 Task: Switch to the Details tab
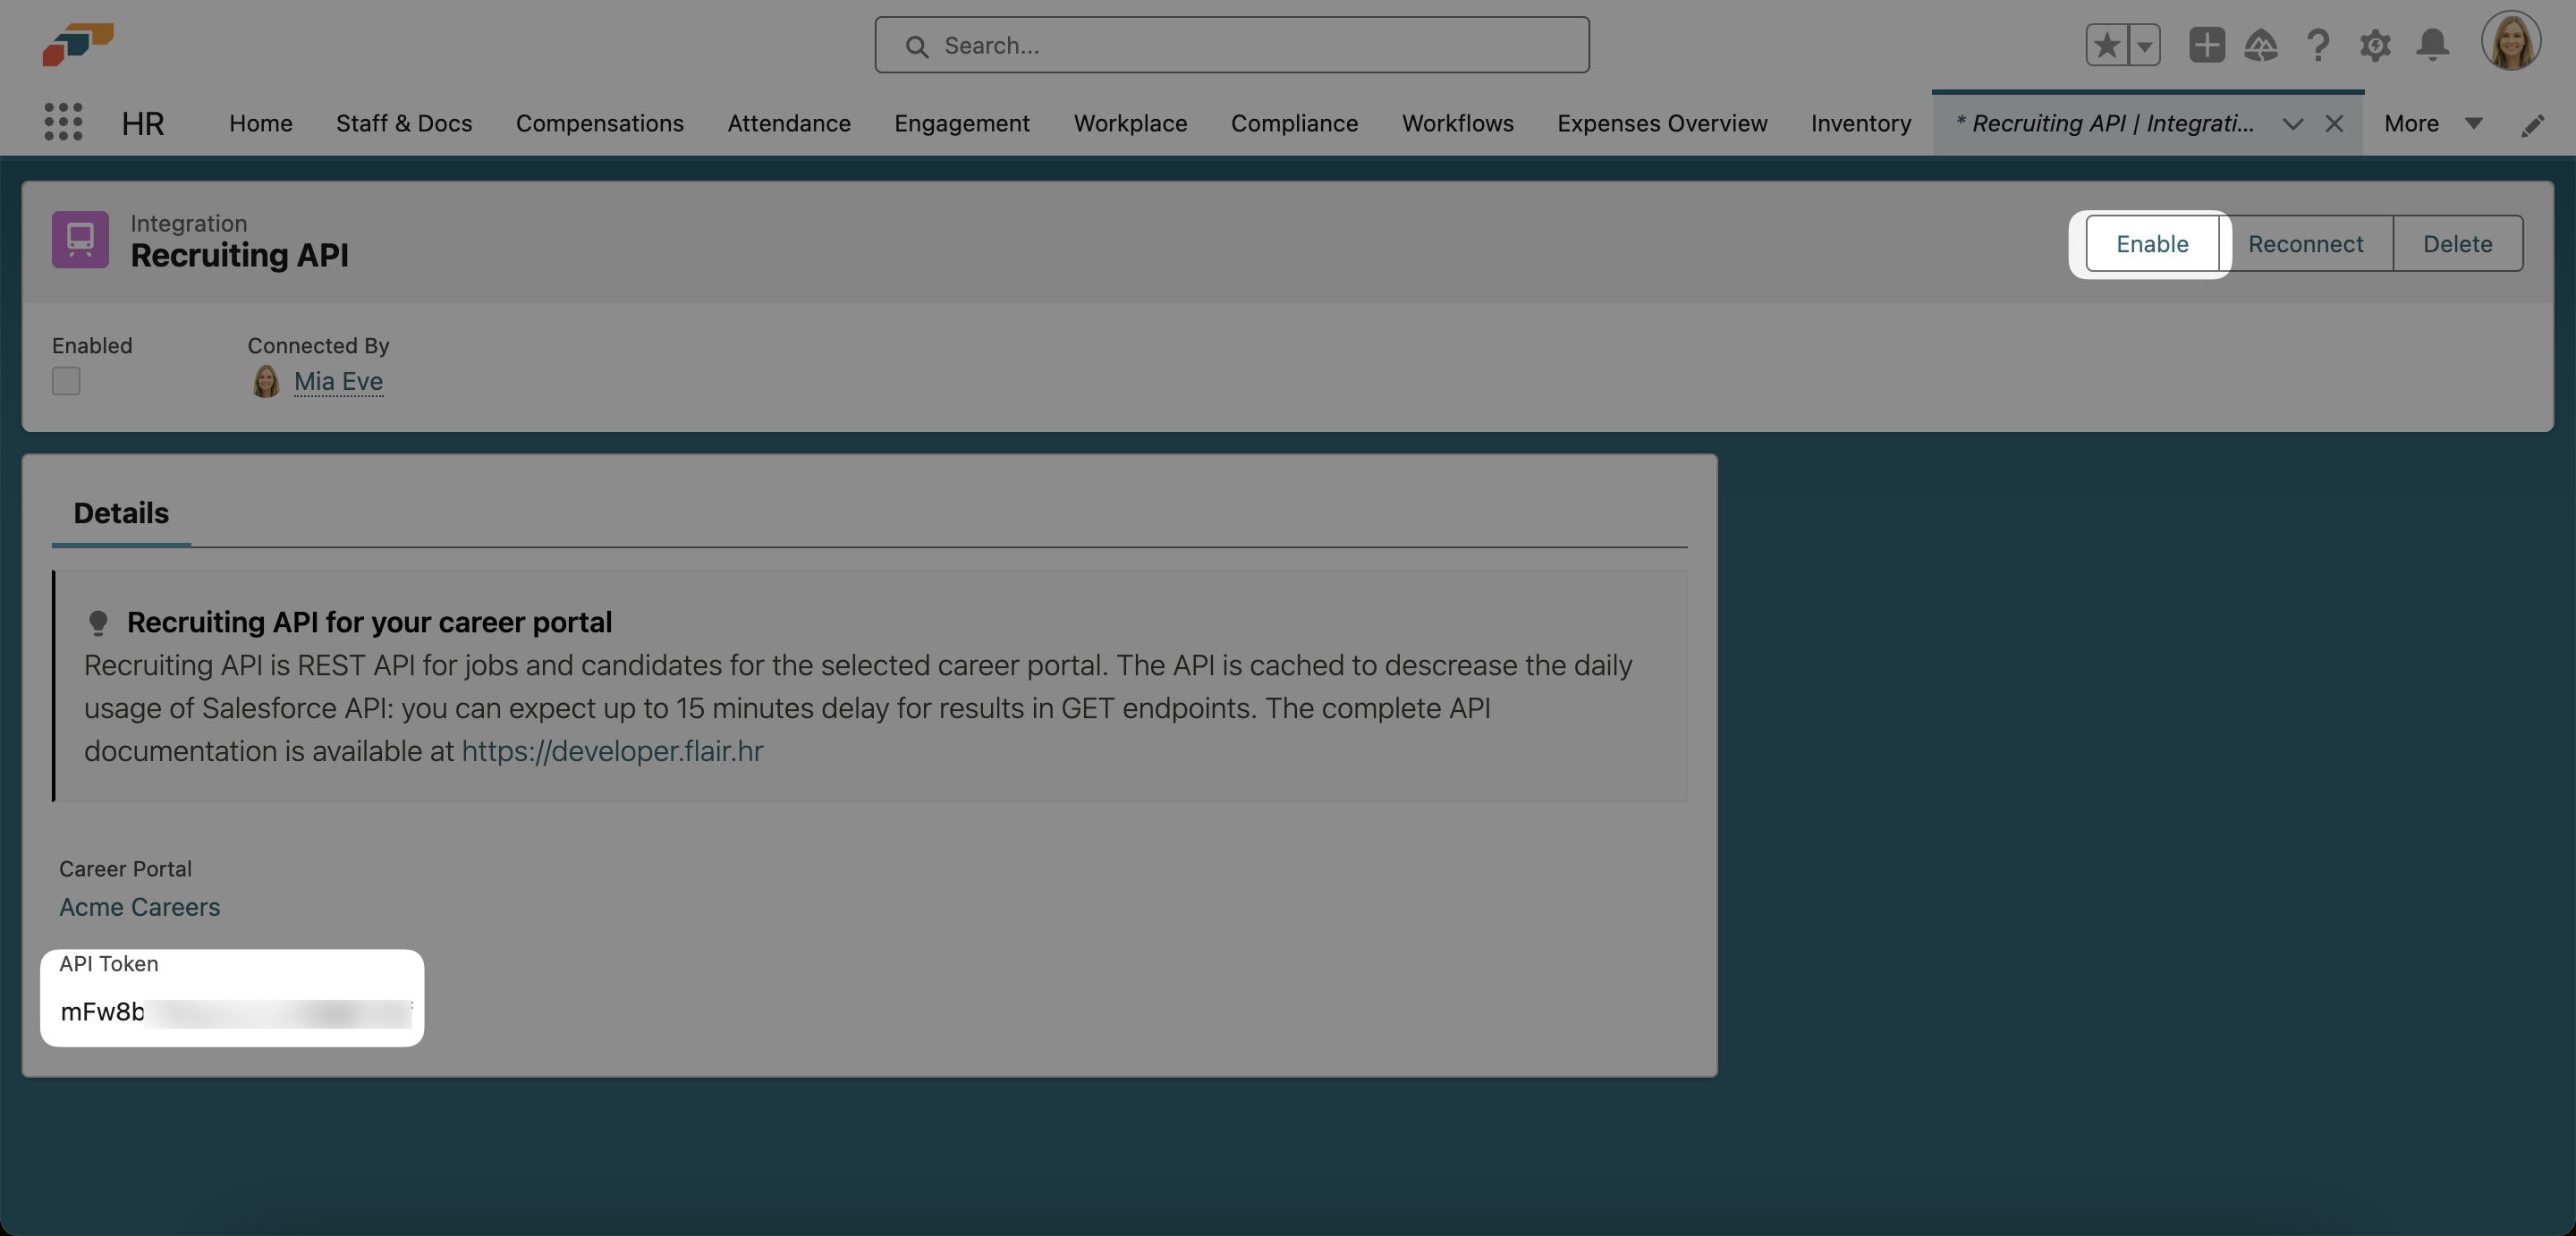click(x=121, y=513)
